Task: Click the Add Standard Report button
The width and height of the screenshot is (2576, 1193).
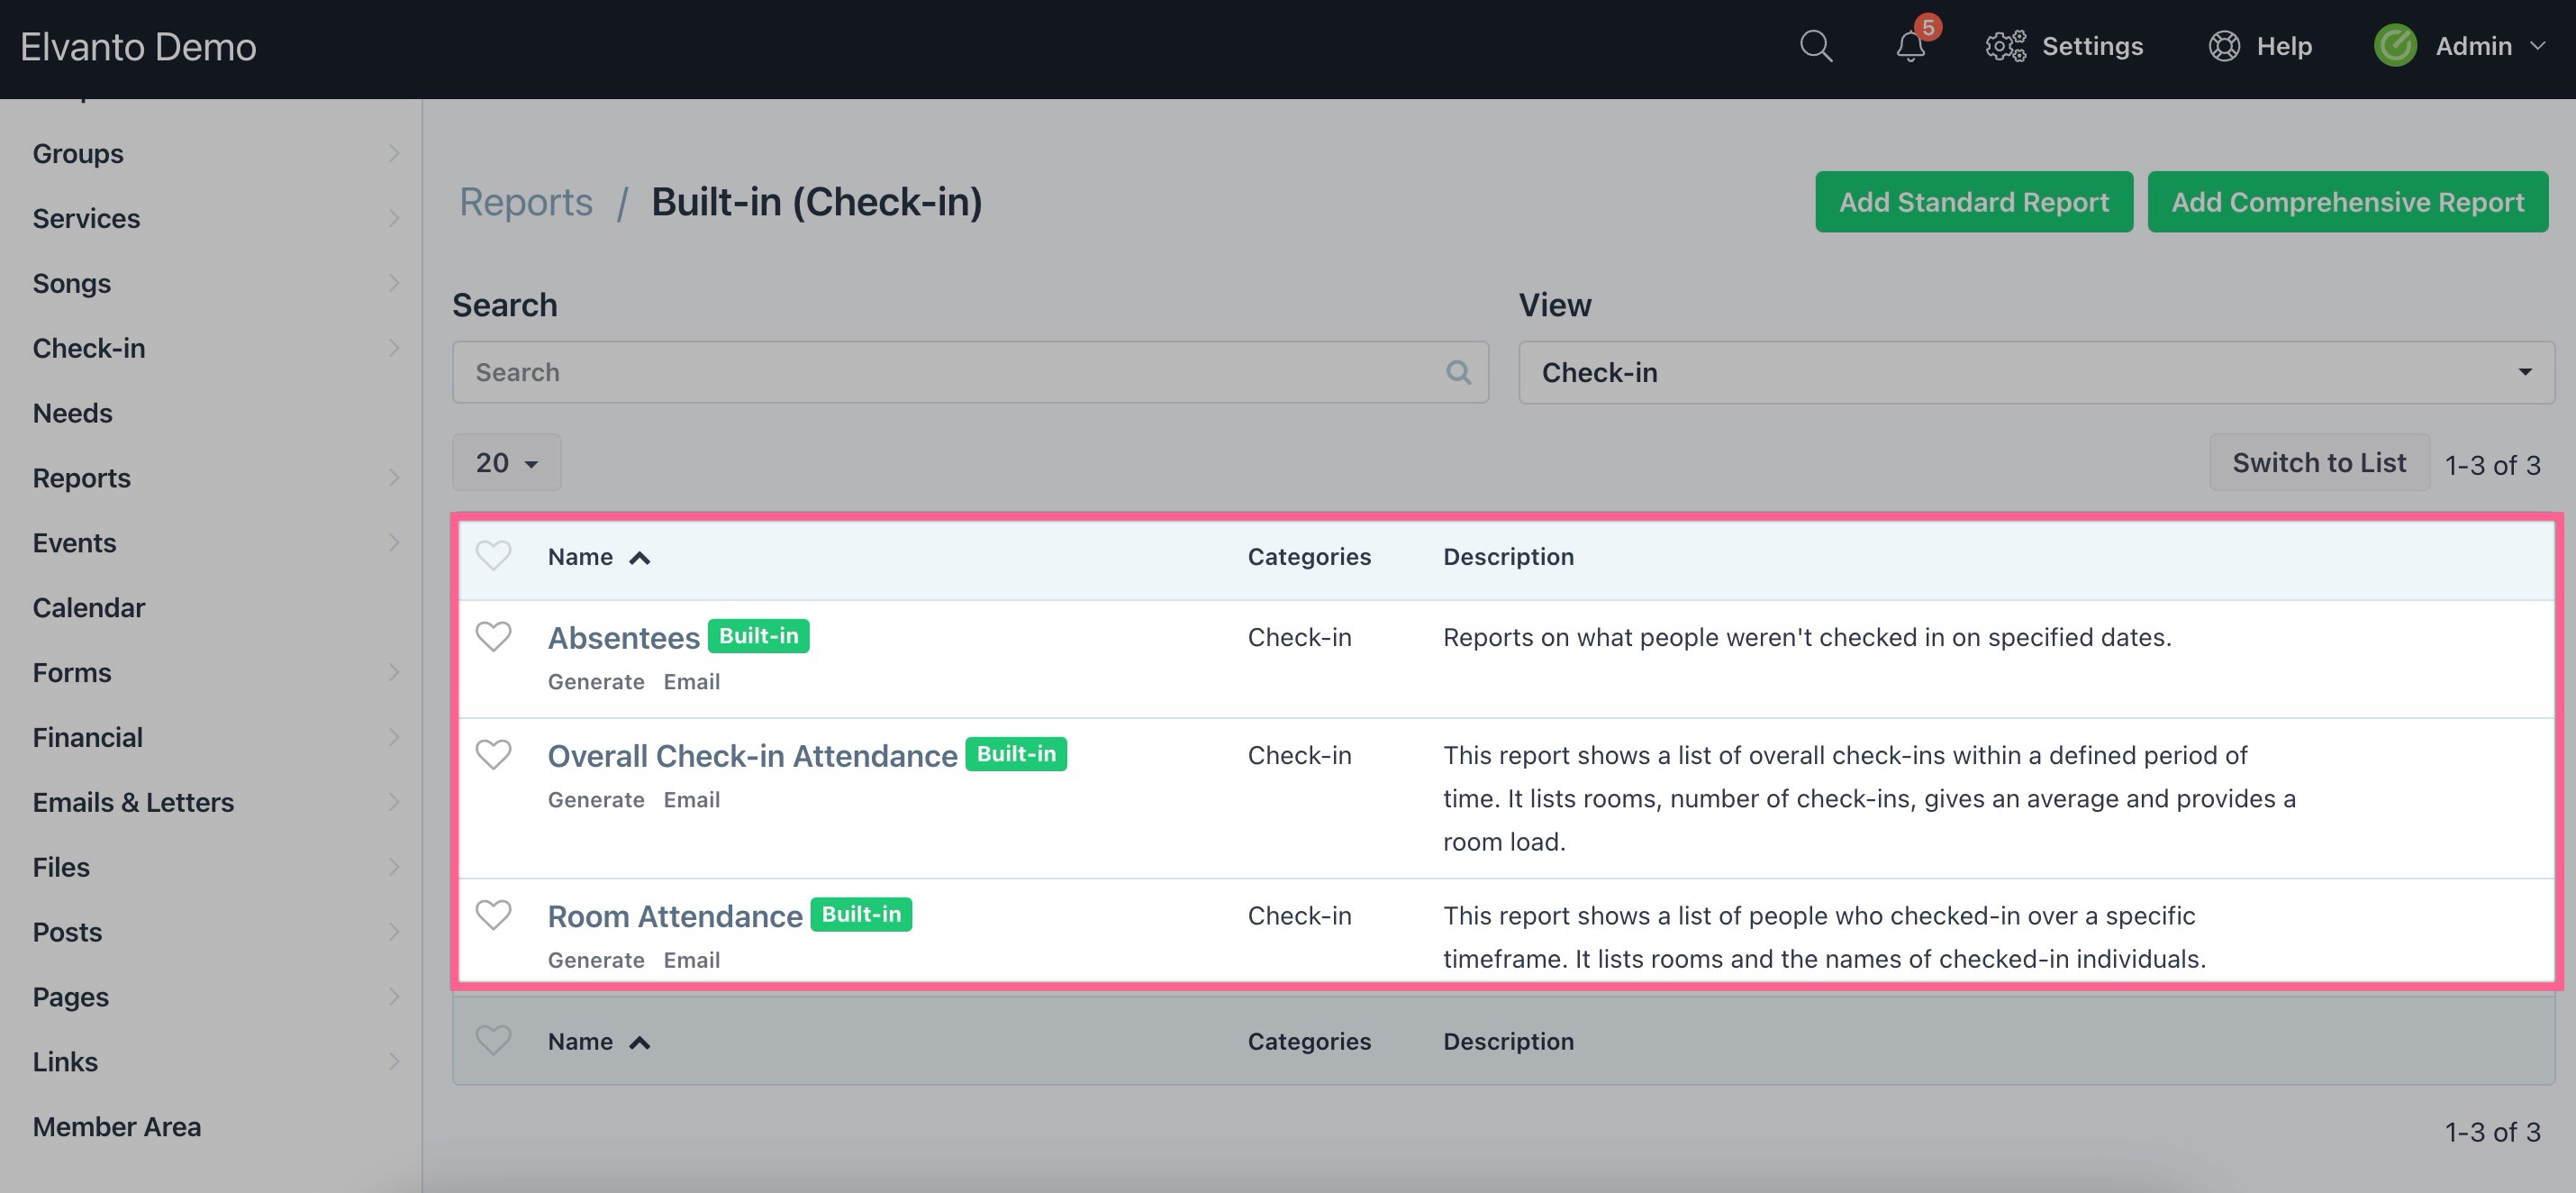Action: coord(1973,202)
